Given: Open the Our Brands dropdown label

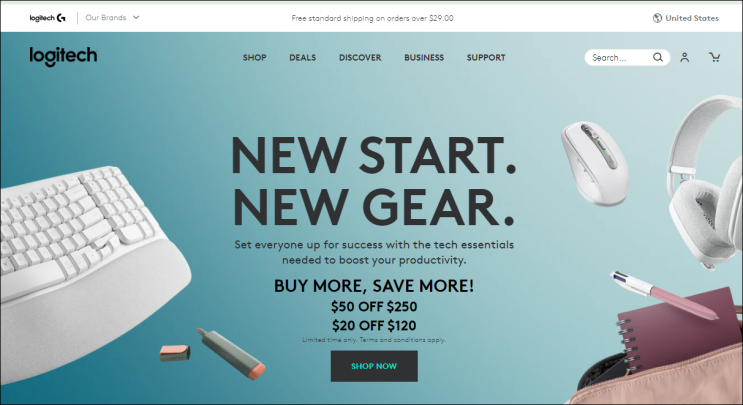Looking at the screenshot, I should pos(106,18).
